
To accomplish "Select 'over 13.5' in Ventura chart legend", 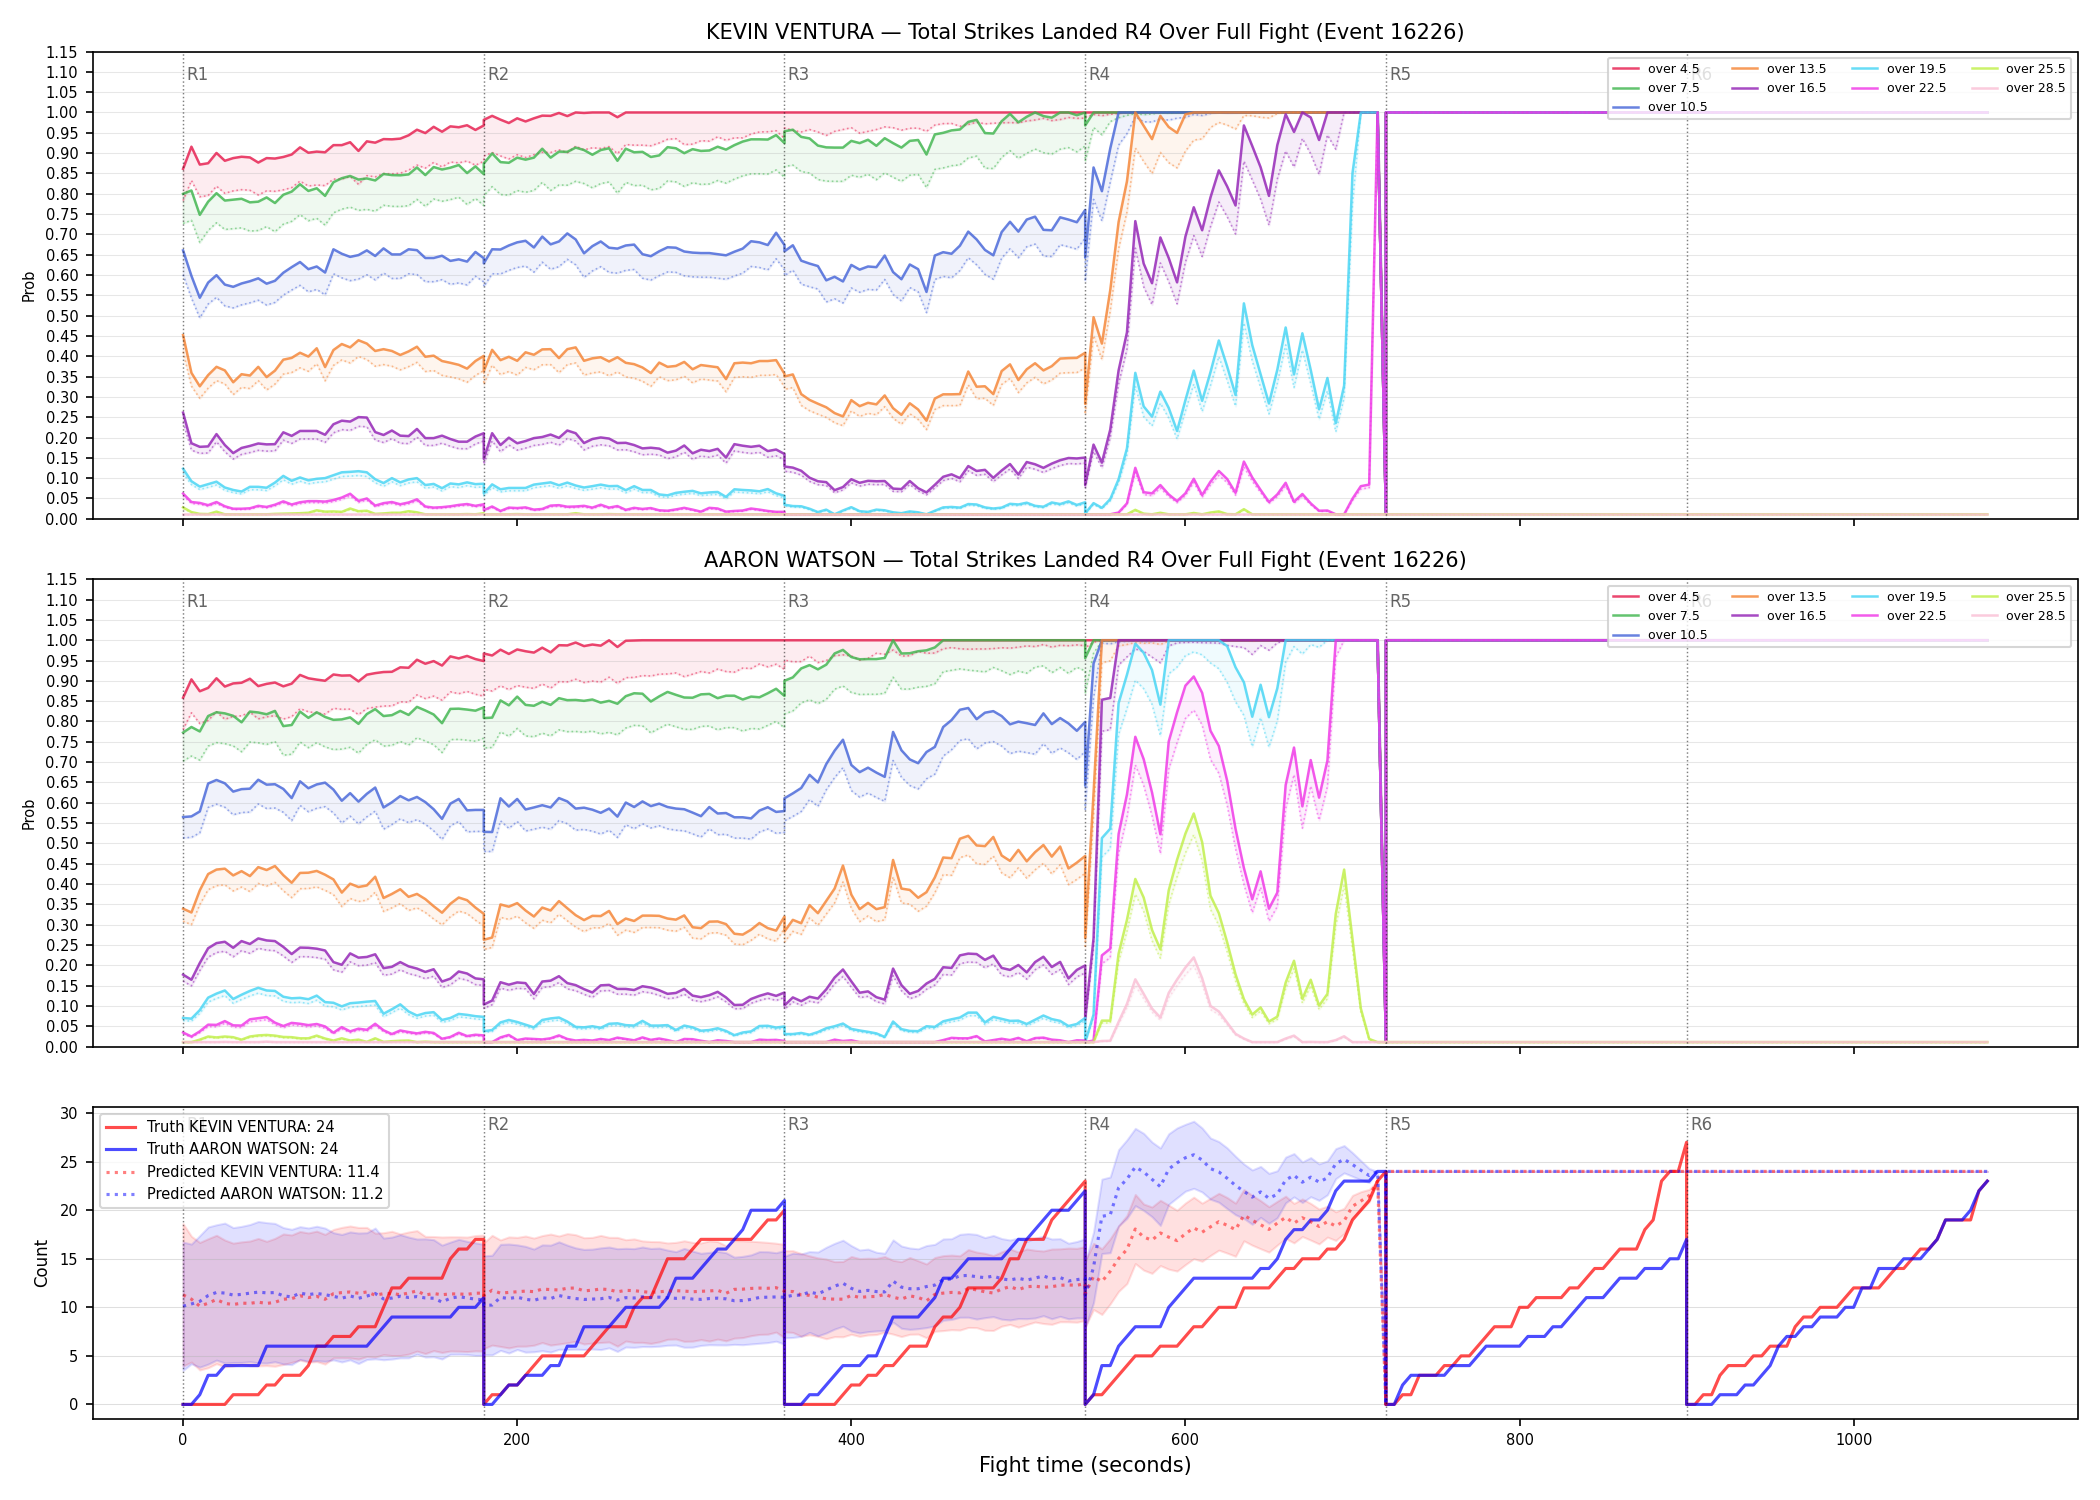I will coord(1796,69).
